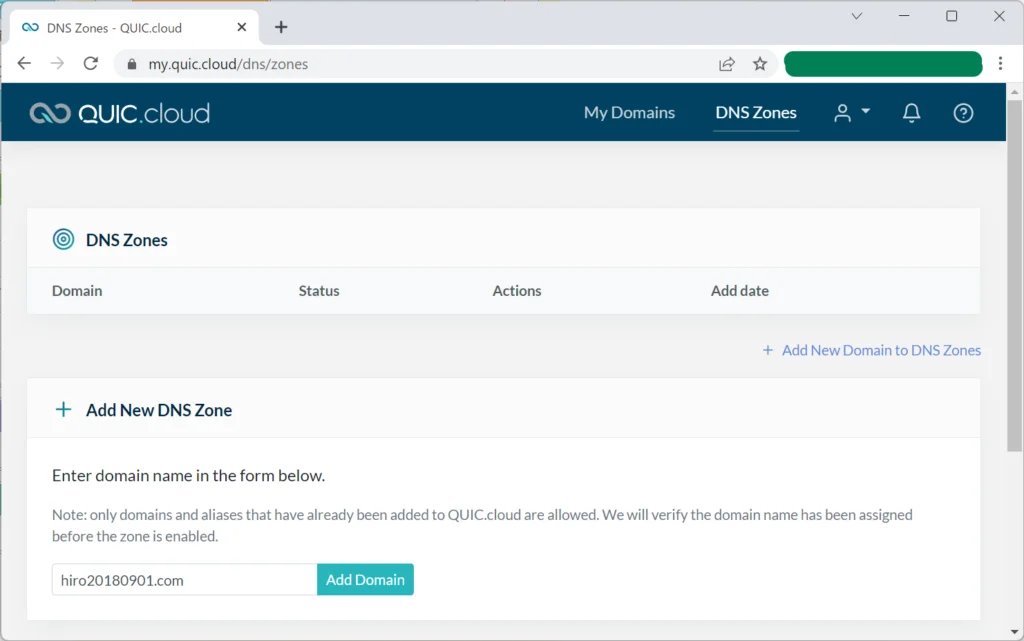
Task: Click the Add New DNS Zone heading
Action: tap(159, 410)
